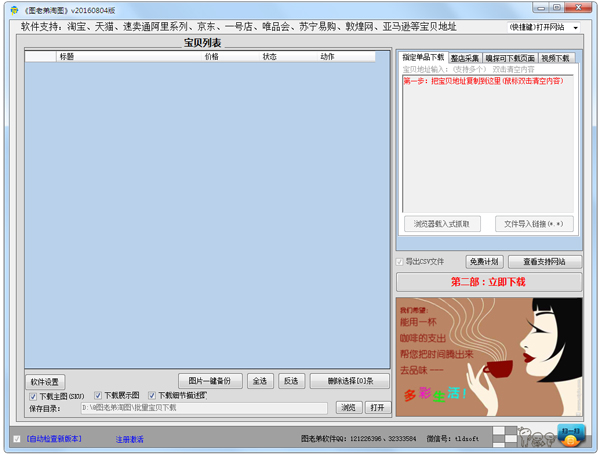Switch to the 整店采集 tab
This screenshot has width=600, height=454.
coord(464,58)
